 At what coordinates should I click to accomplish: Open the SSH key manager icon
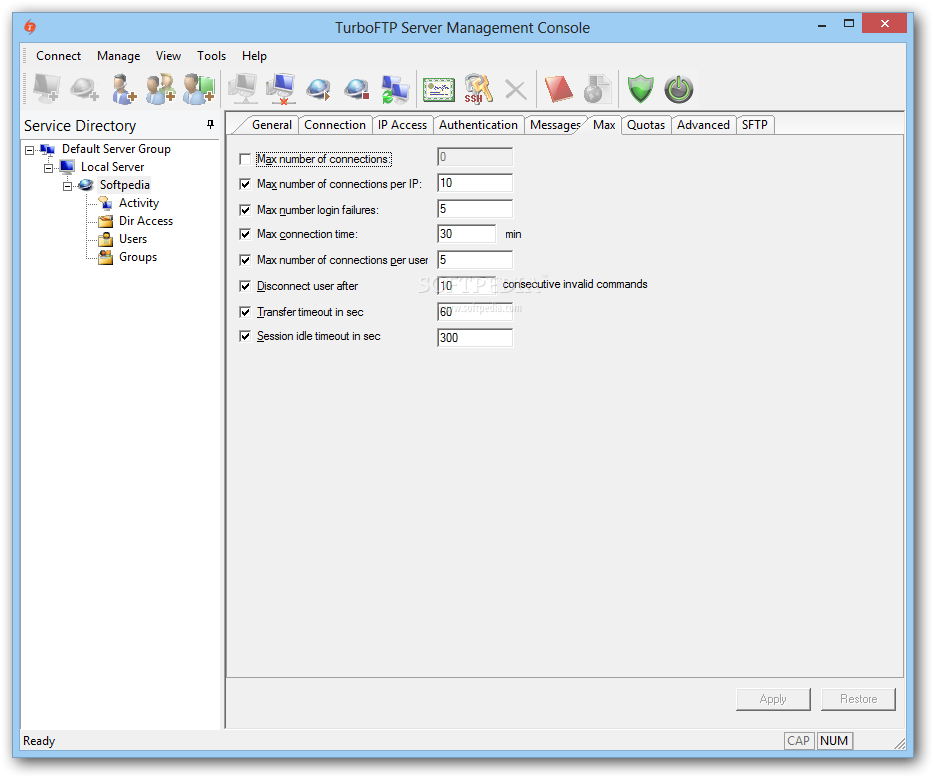click(478, 89)
